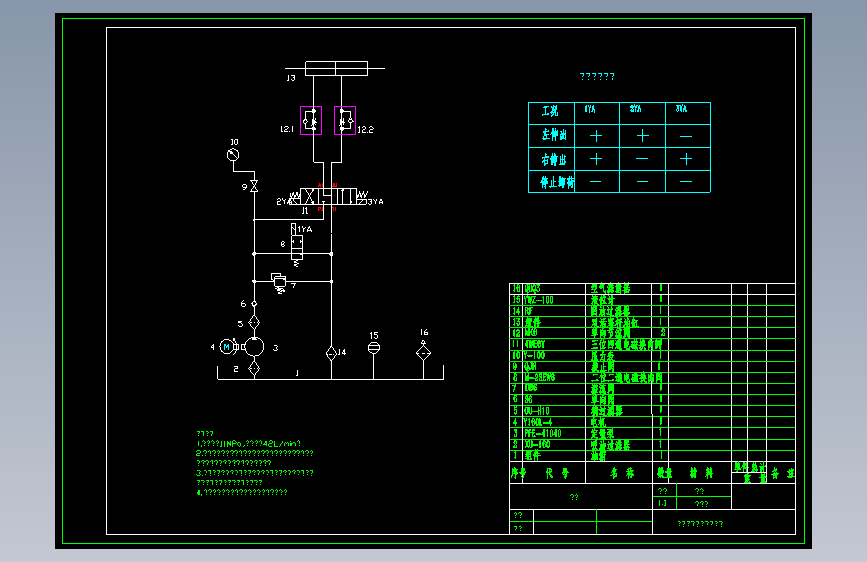The image size is (867, 562).
Task: Click the minus sign in 右伸出 row under 2YA
Action: tap(642, 159)
